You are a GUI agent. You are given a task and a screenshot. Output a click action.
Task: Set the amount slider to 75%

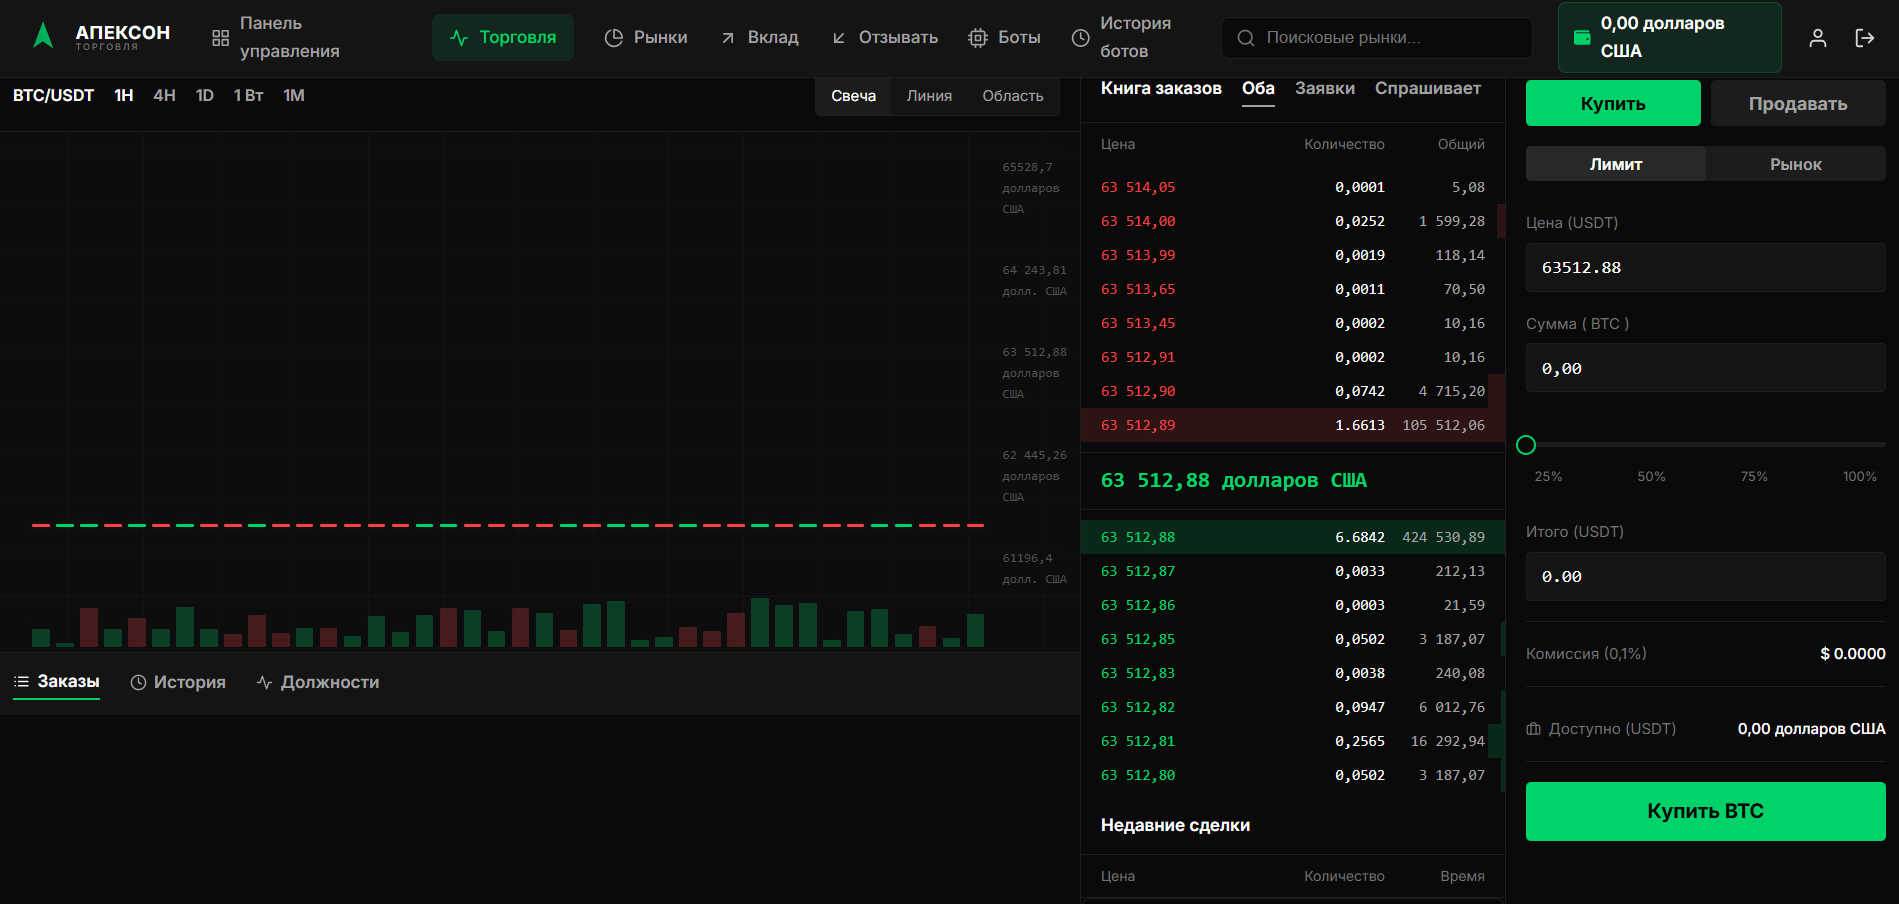[x=1754, y=476]
